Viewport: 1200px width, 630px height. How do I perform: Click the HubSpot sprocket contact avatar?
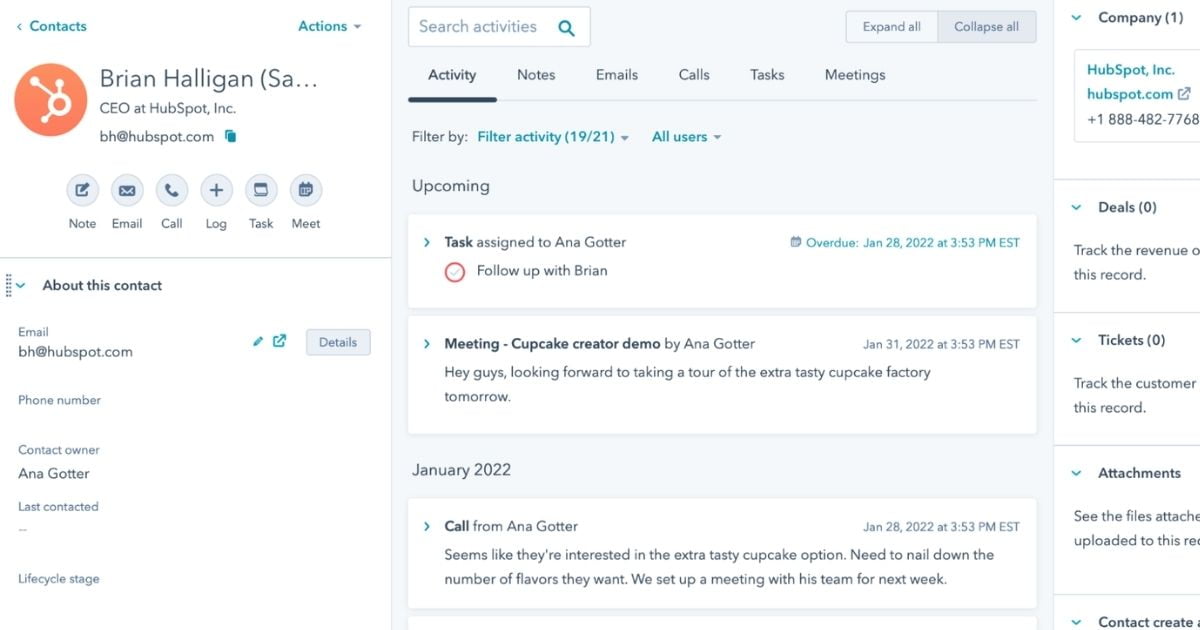50,100
